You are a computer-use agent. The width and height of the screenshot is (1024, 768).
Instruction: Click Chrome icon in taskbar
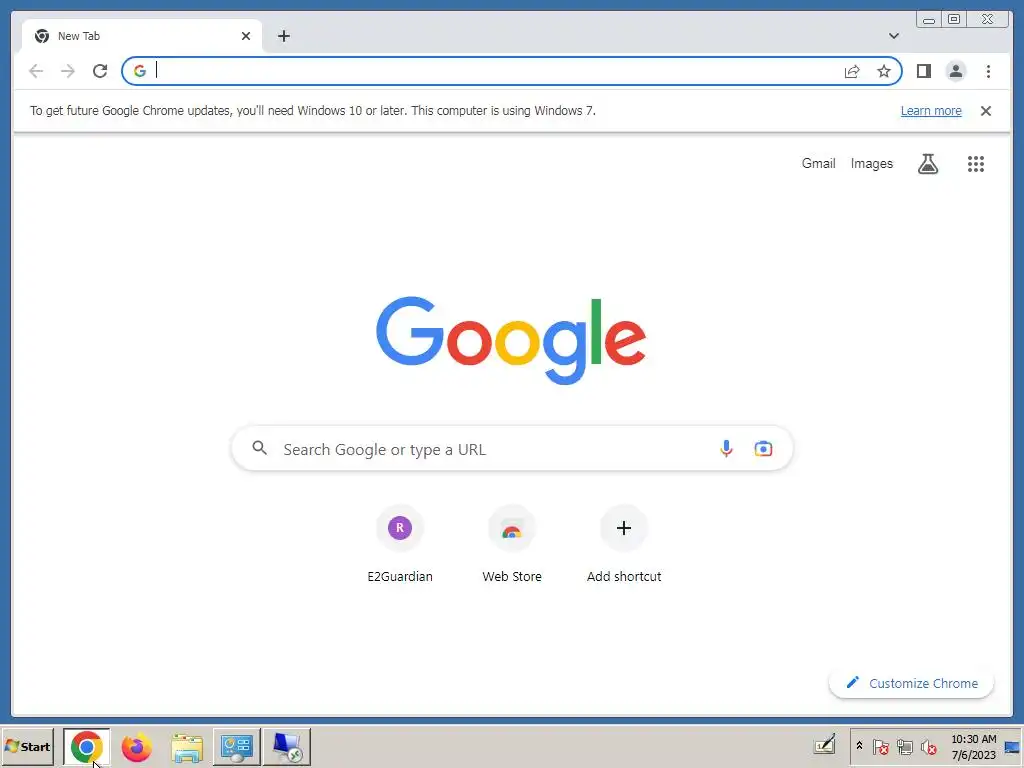pos(87,746)
